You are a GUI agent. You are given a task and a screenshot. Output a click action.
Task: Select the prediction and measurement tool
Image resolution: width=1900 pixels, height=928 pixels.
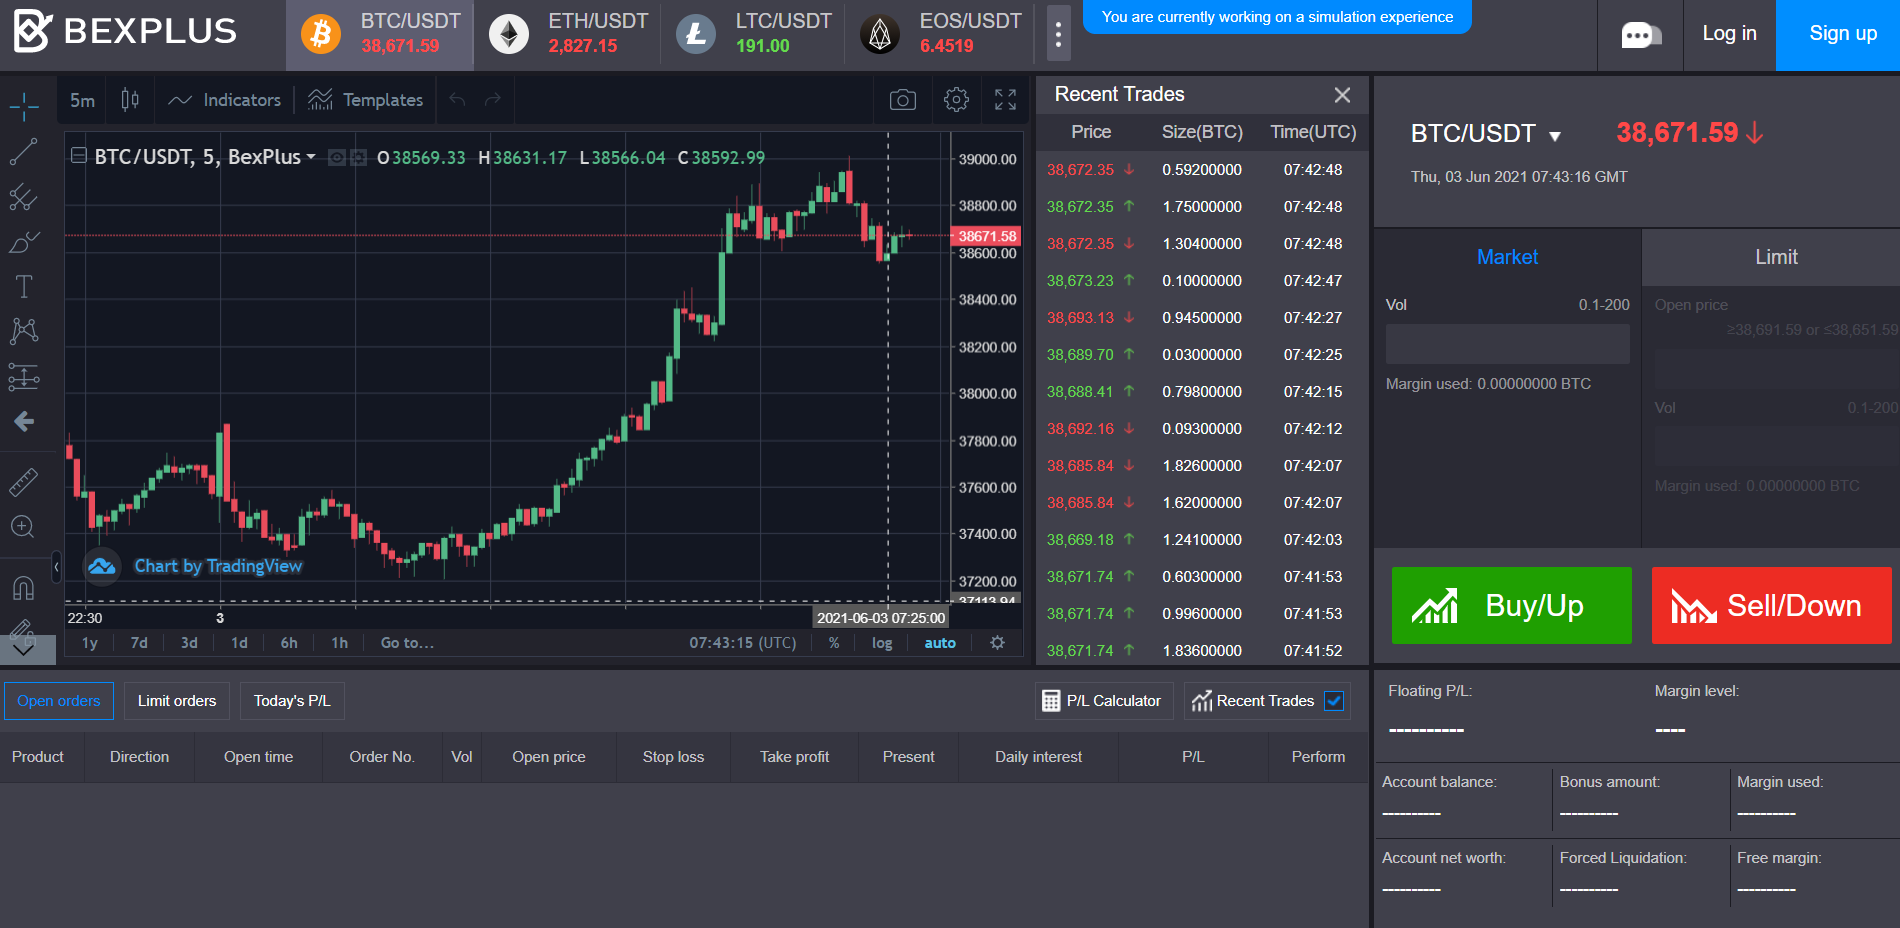coord(24,377)
